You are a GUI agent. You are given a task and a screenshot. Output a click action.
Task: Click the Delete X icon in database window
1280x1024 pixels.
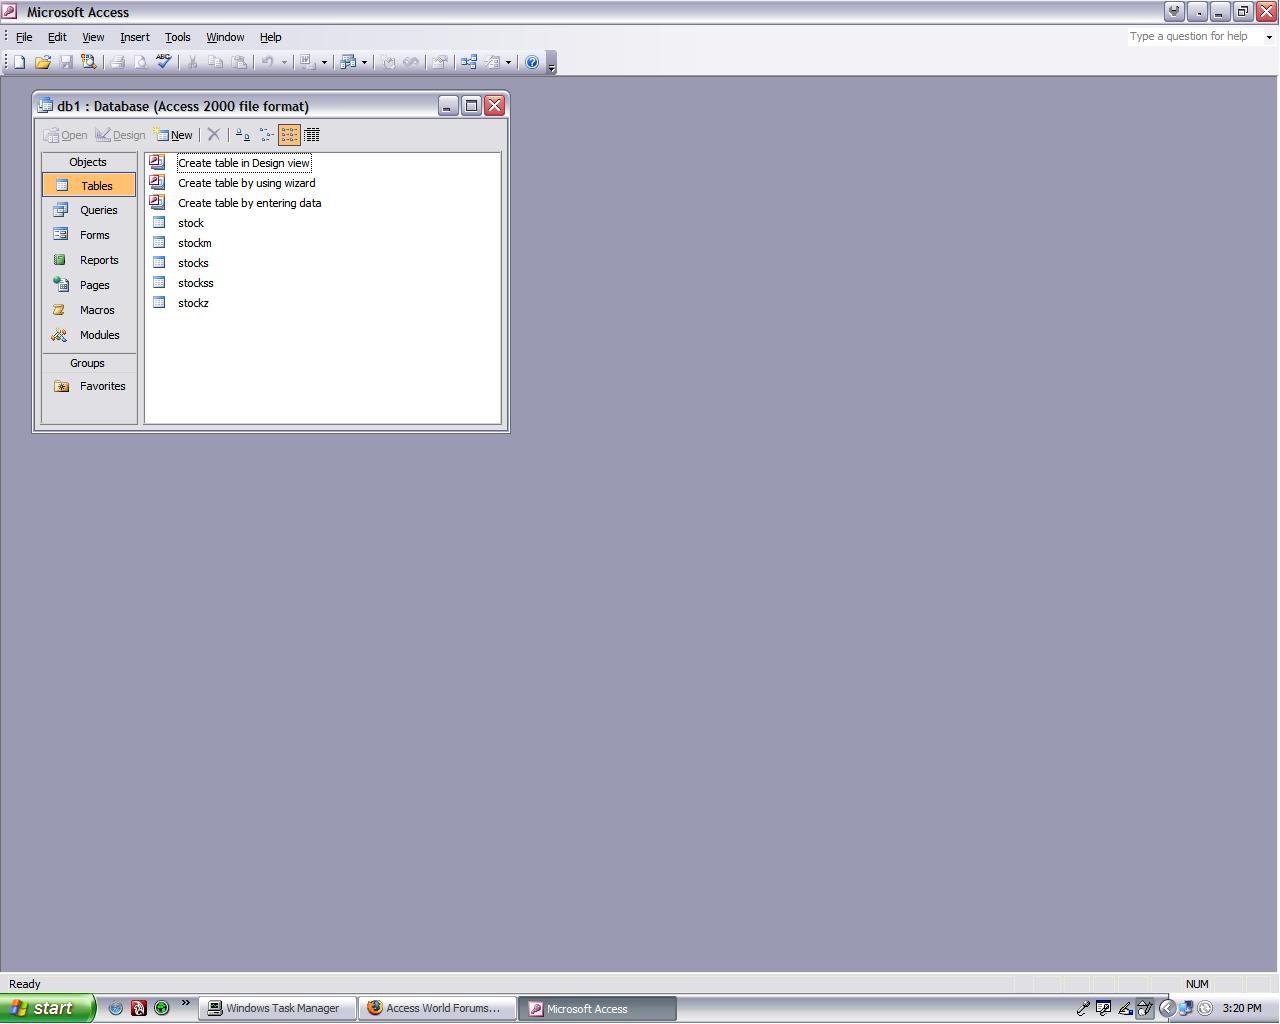214,135
